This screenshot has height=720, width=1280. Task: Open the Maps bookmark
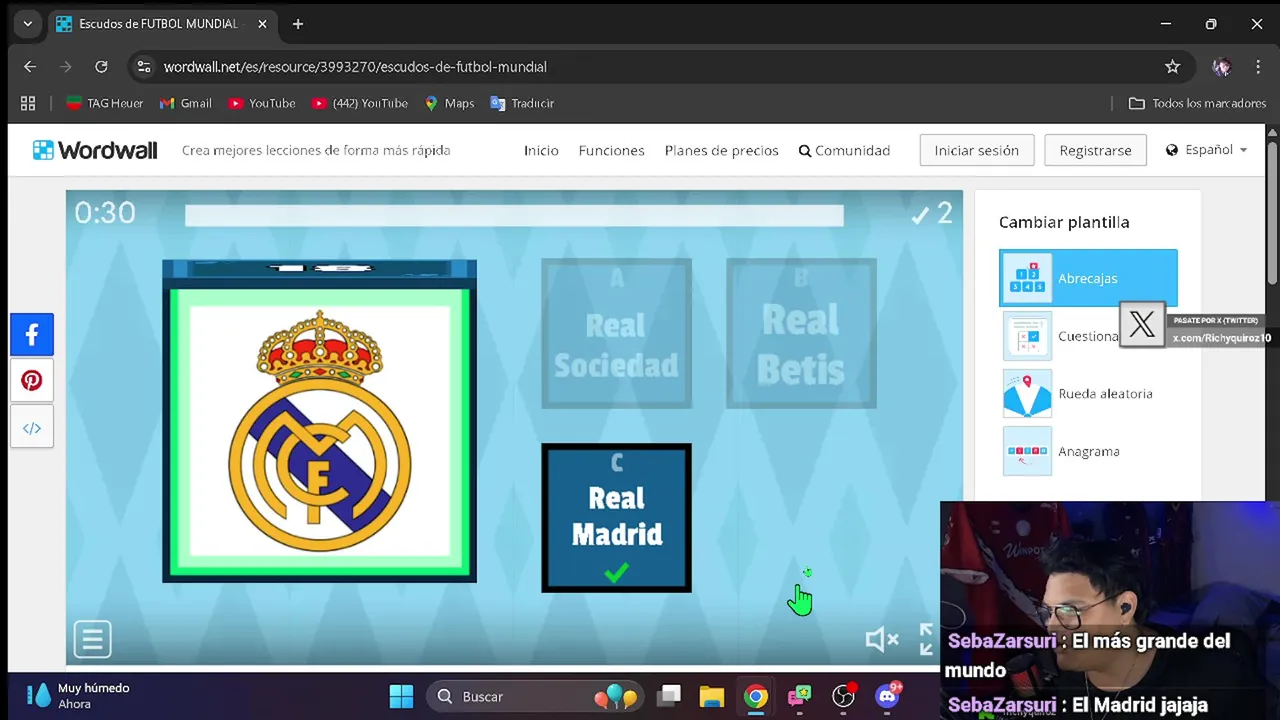449,103
